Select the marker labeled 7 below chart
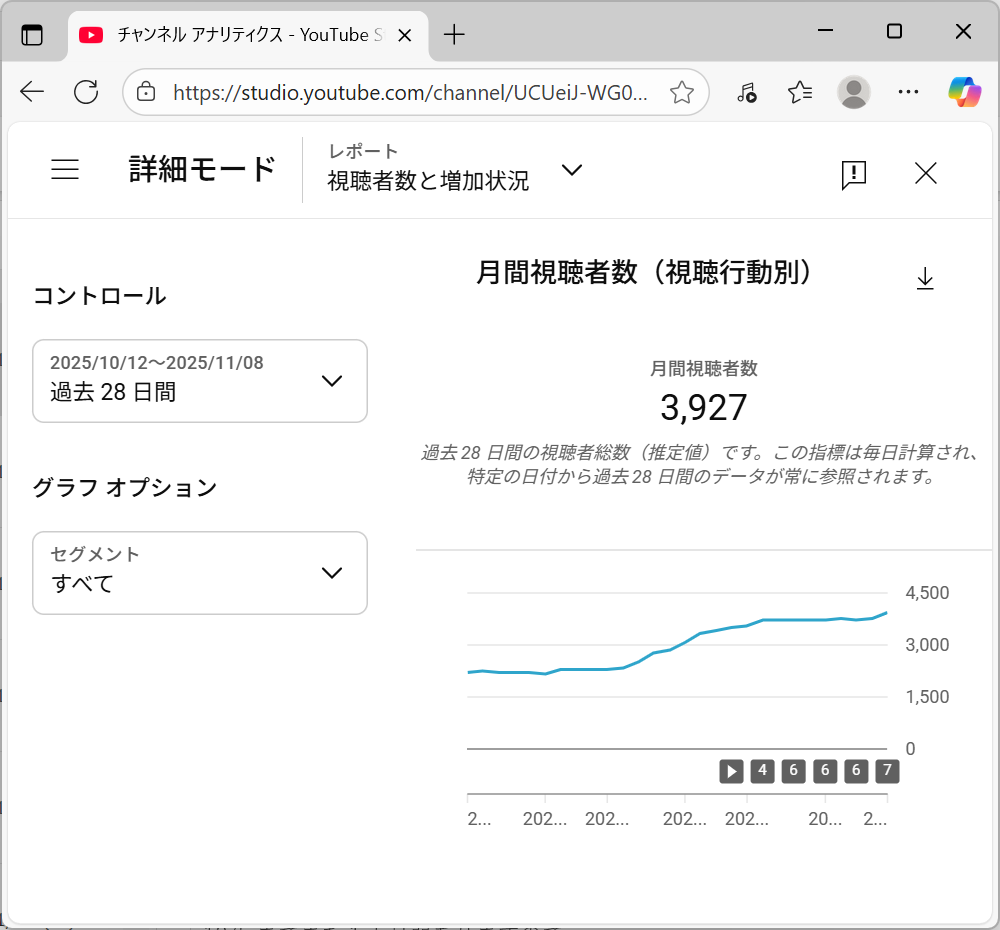This screenshot has width=1000, height=930. tap(886, 771)
